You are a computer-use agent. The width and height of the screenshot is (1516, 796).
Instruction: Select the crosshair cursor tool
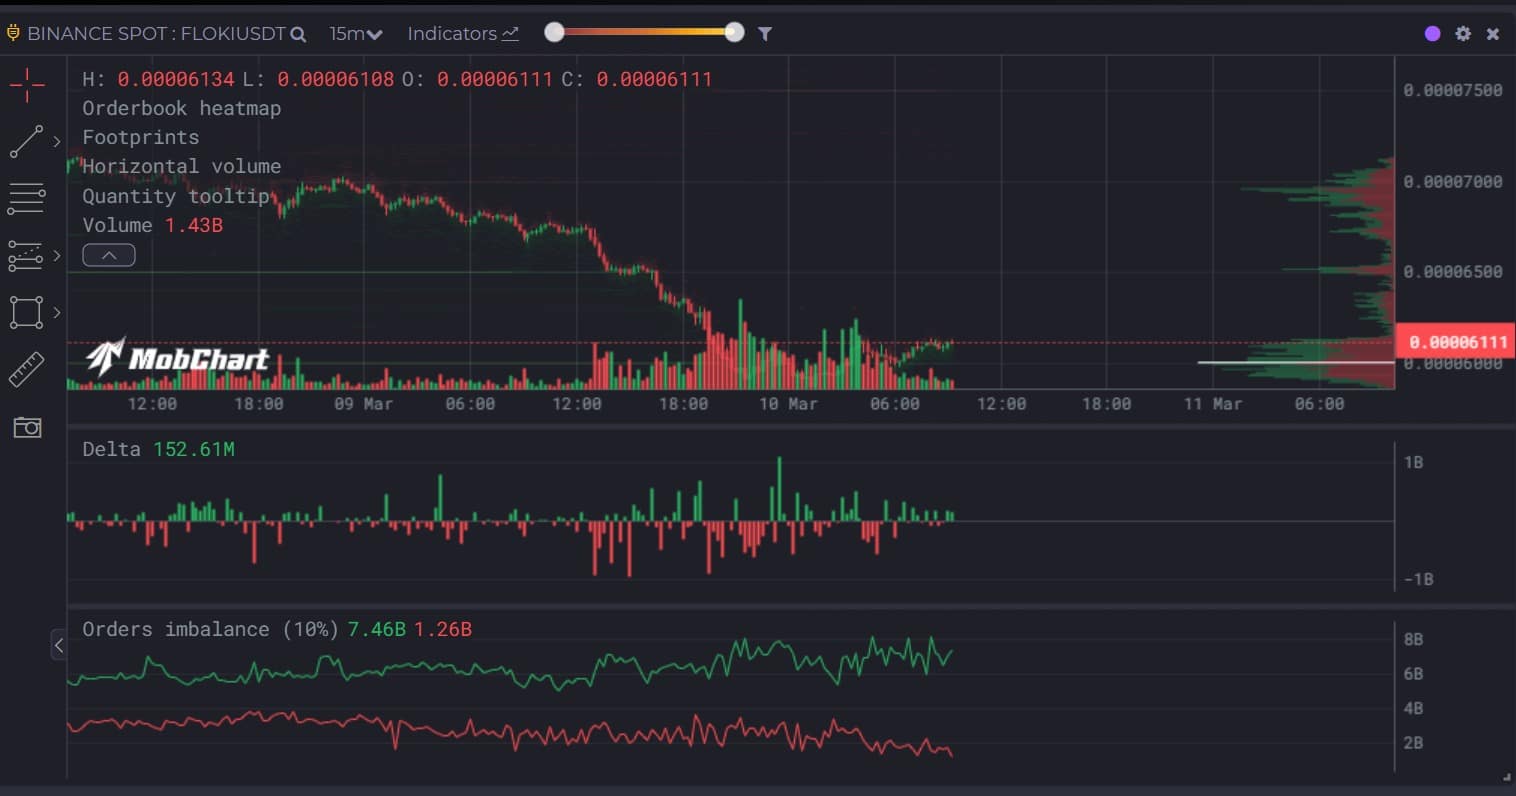(x=27, y=85)
